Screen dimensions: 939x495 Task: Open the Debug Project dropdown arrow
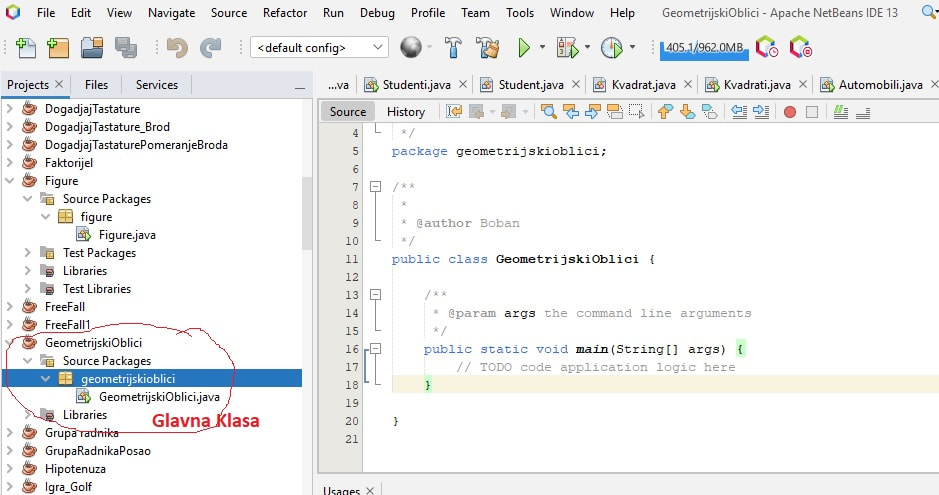[x=587, y=47]
